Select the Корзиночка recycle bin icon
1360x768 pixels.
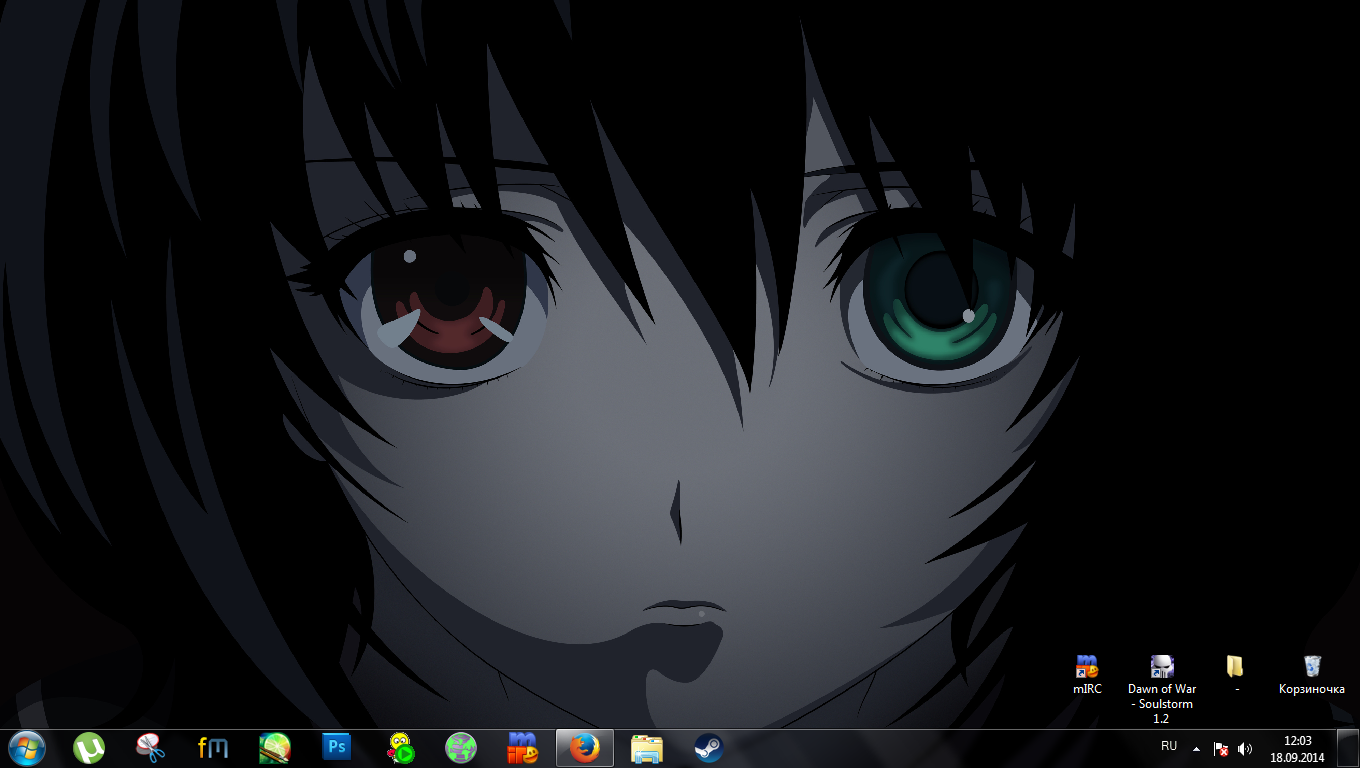(1312, 675)
